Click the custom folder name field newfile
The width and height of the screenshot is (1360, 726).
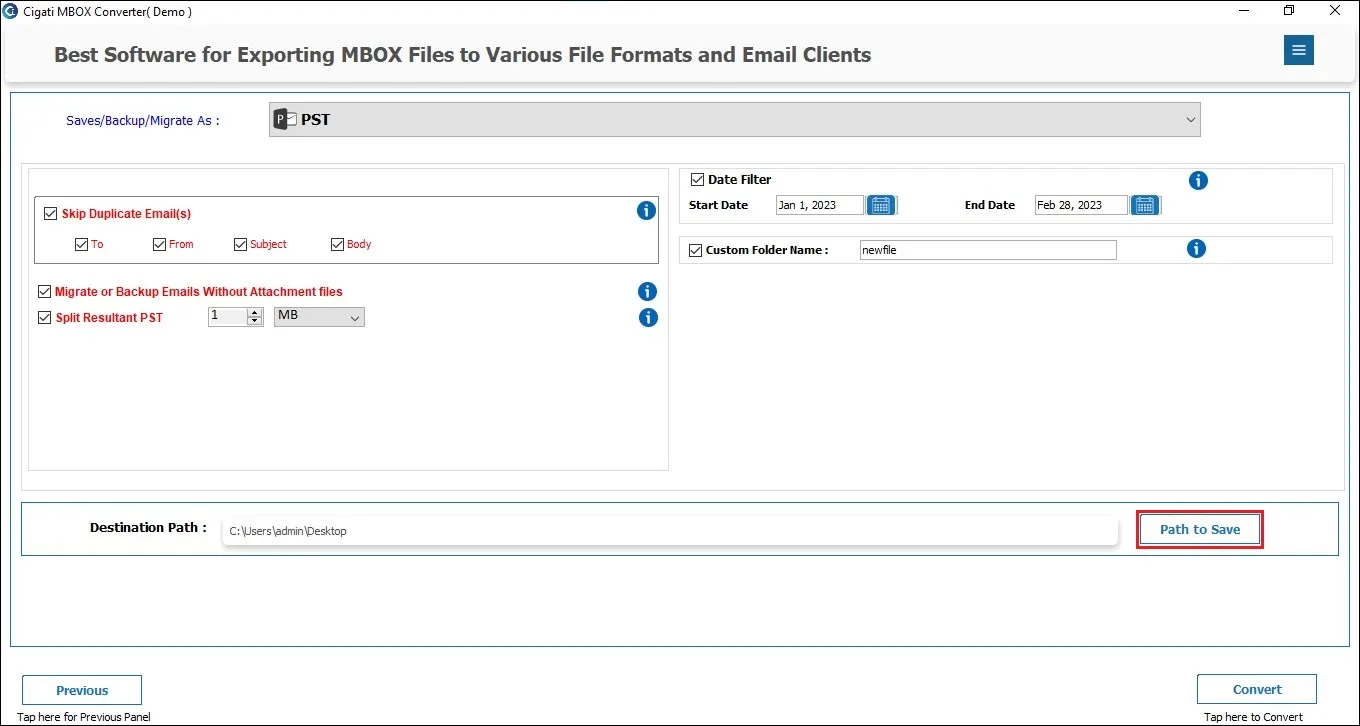(988, 250)
